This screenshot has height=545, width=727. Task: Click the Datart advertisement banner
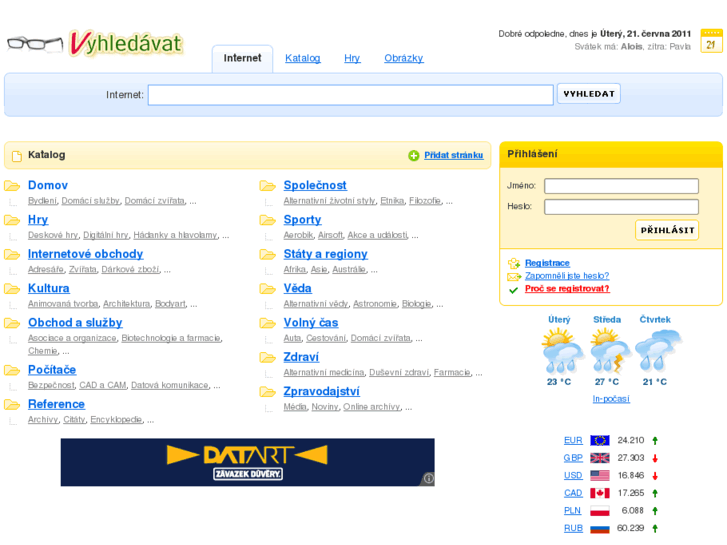click(247, 462)
